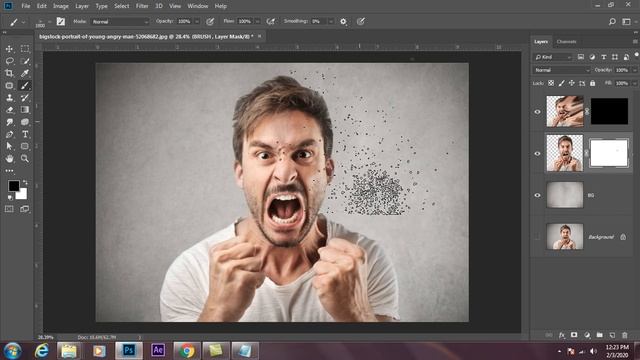Select the black layer mask thumbnail
This screenshot has height=360, width=640.
pyautogui.click(x=609, y=111)
